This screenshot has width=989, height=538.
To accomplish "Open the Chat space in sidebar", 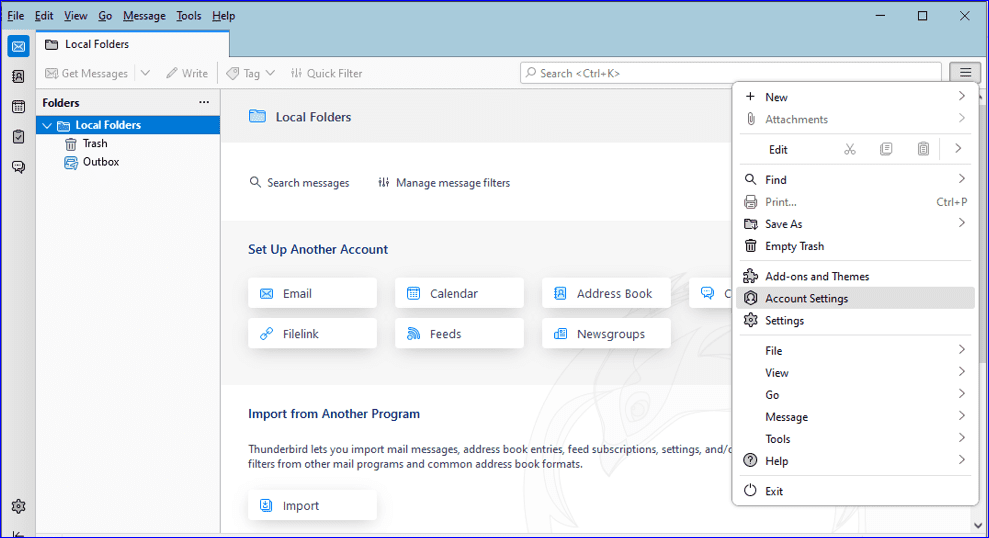I will (18, 167).
